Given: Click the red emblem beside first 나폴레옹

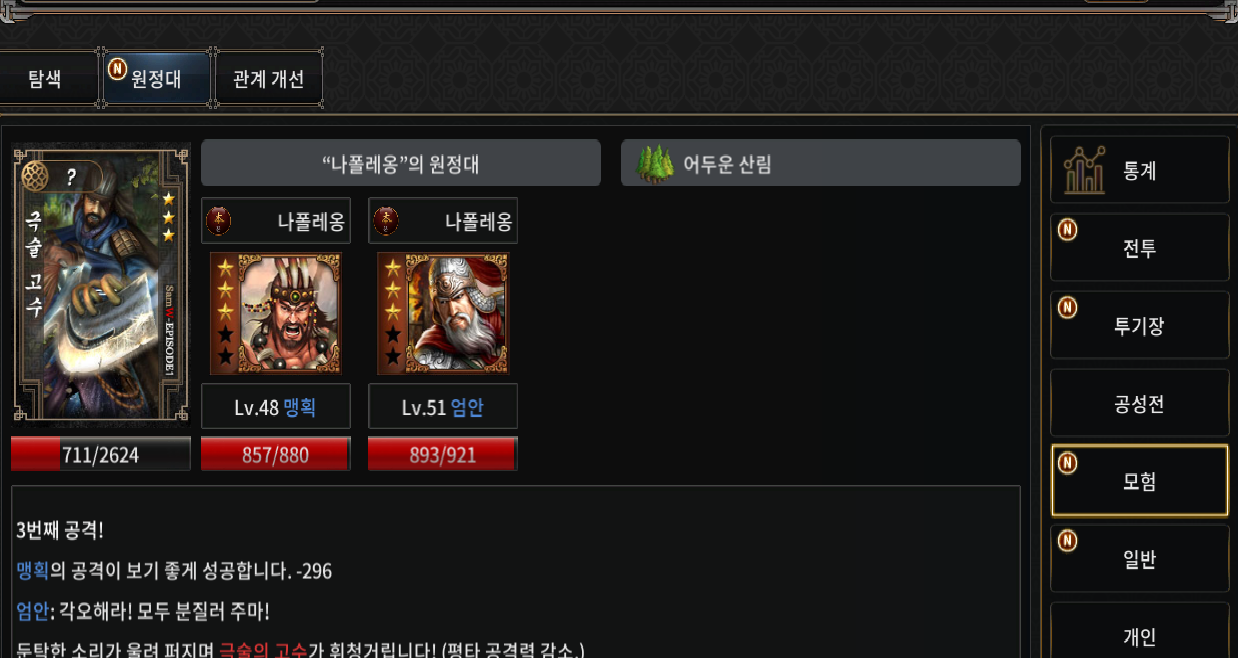Looking at the screenshot, I should click(x=220, y=221).
